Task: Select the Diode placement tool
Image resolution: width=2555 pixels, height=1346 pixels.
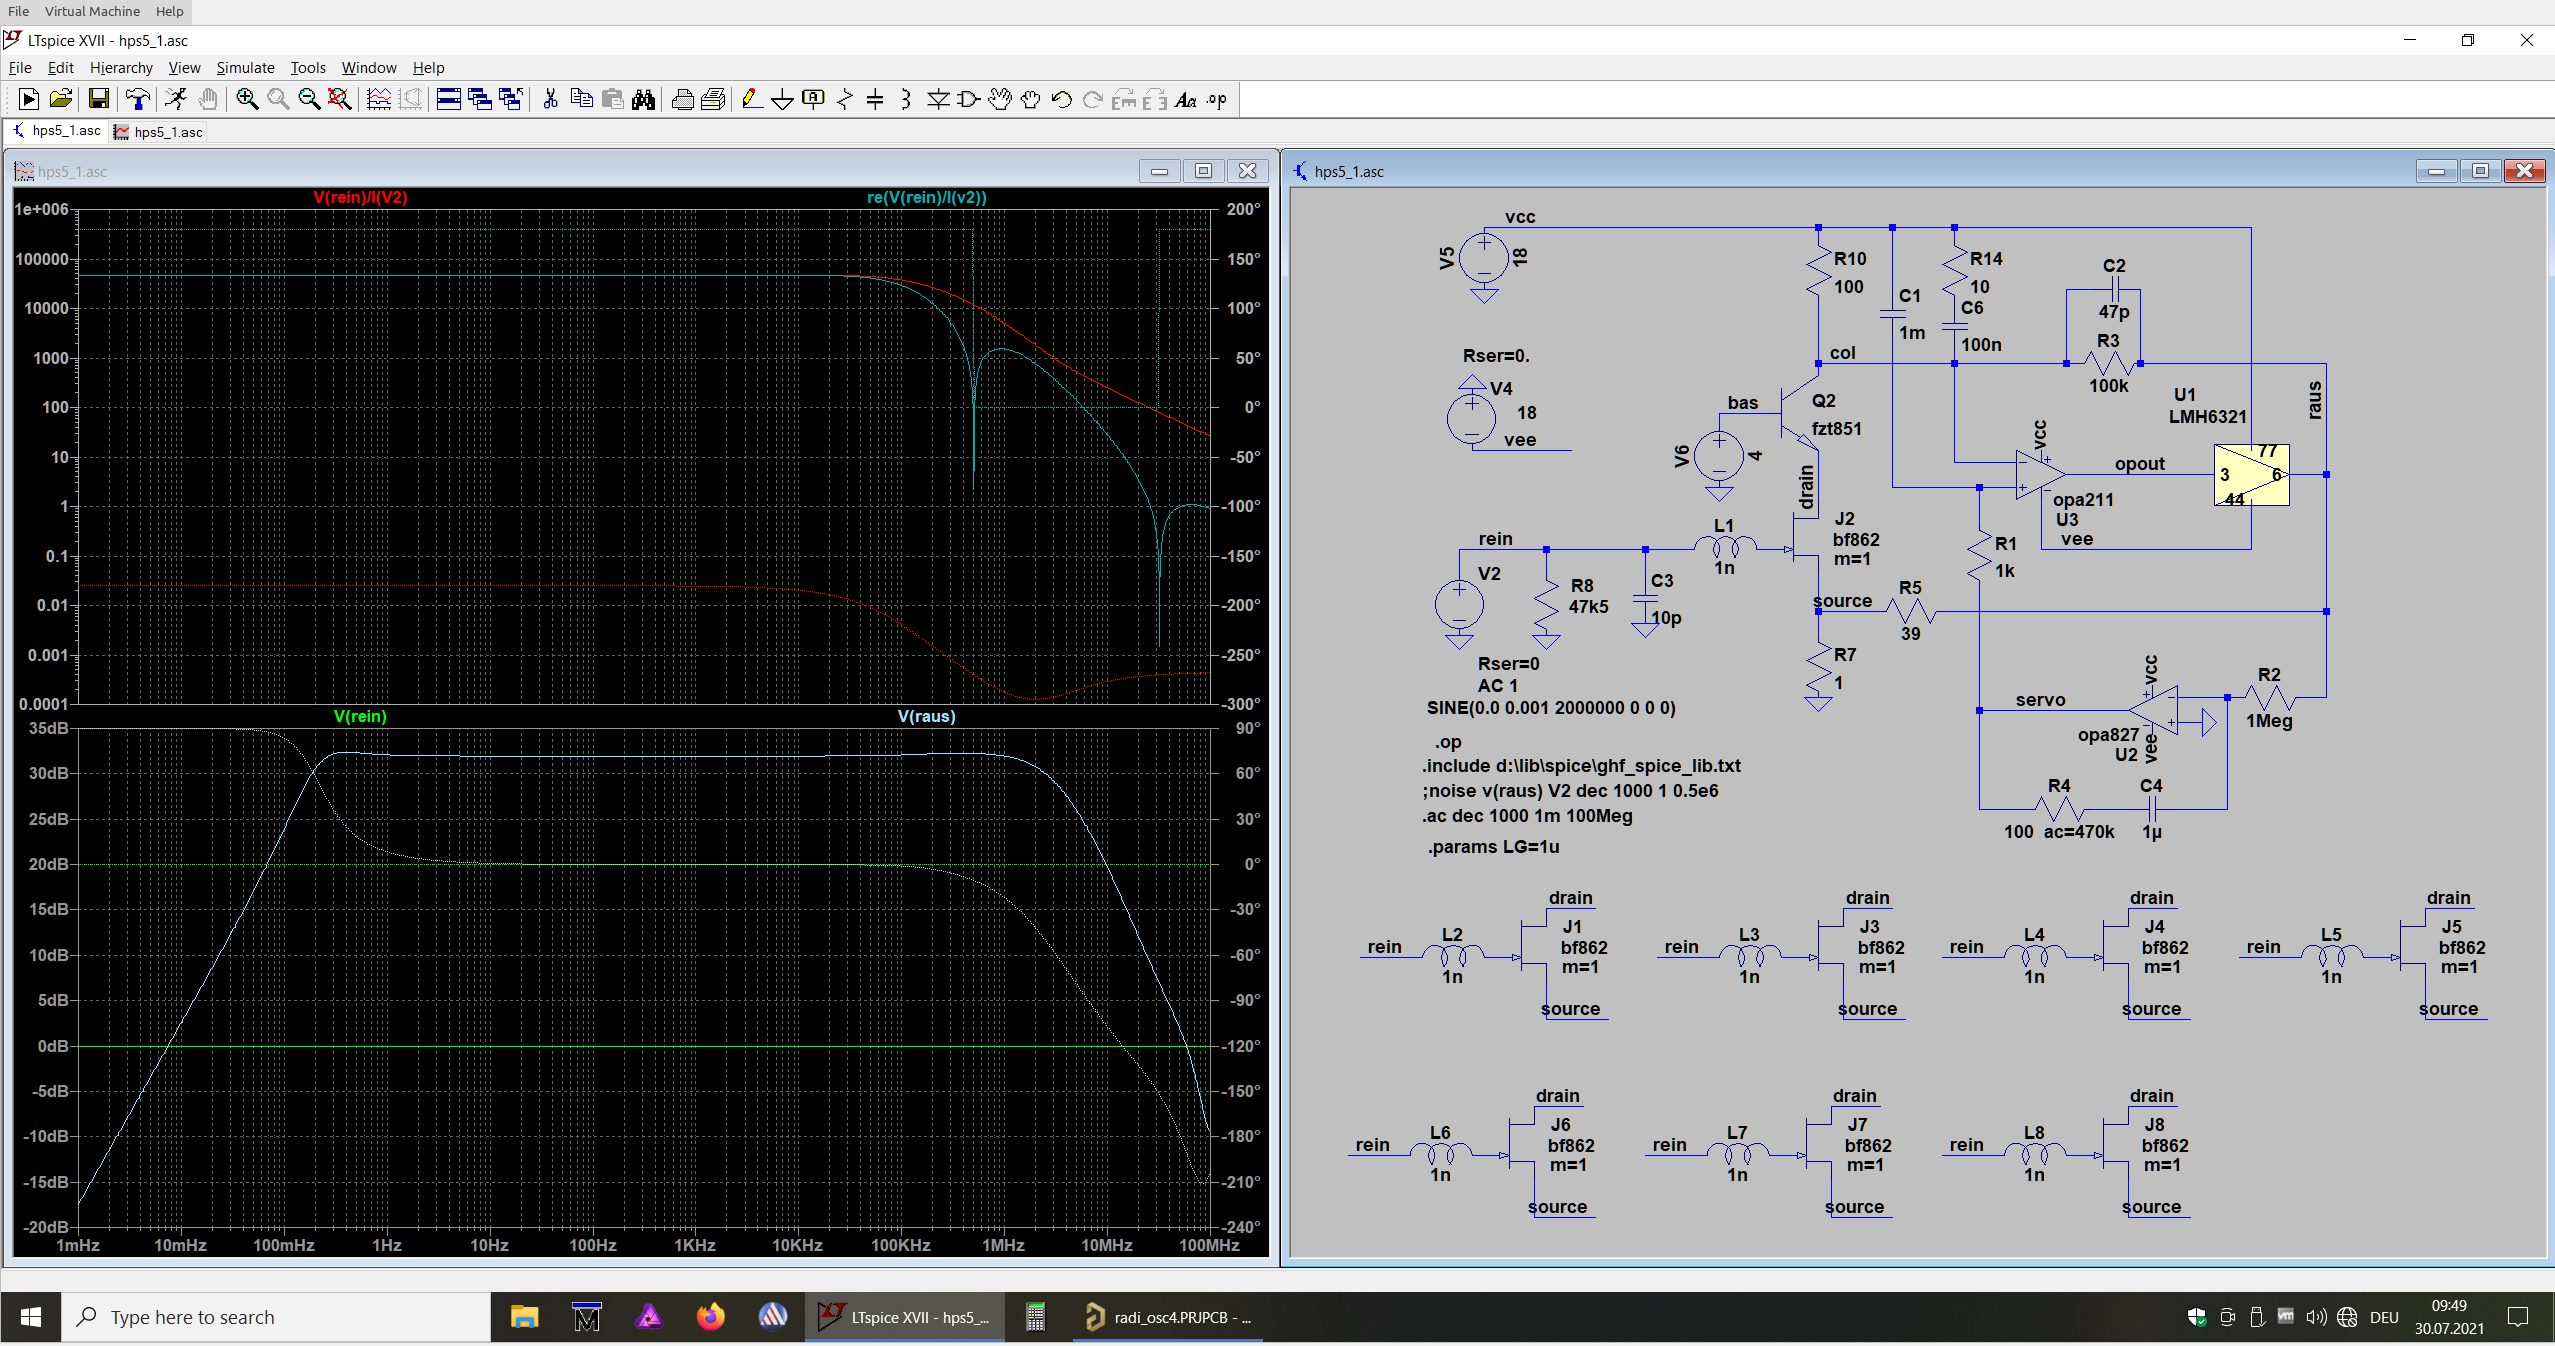Action: pos(938,99)
